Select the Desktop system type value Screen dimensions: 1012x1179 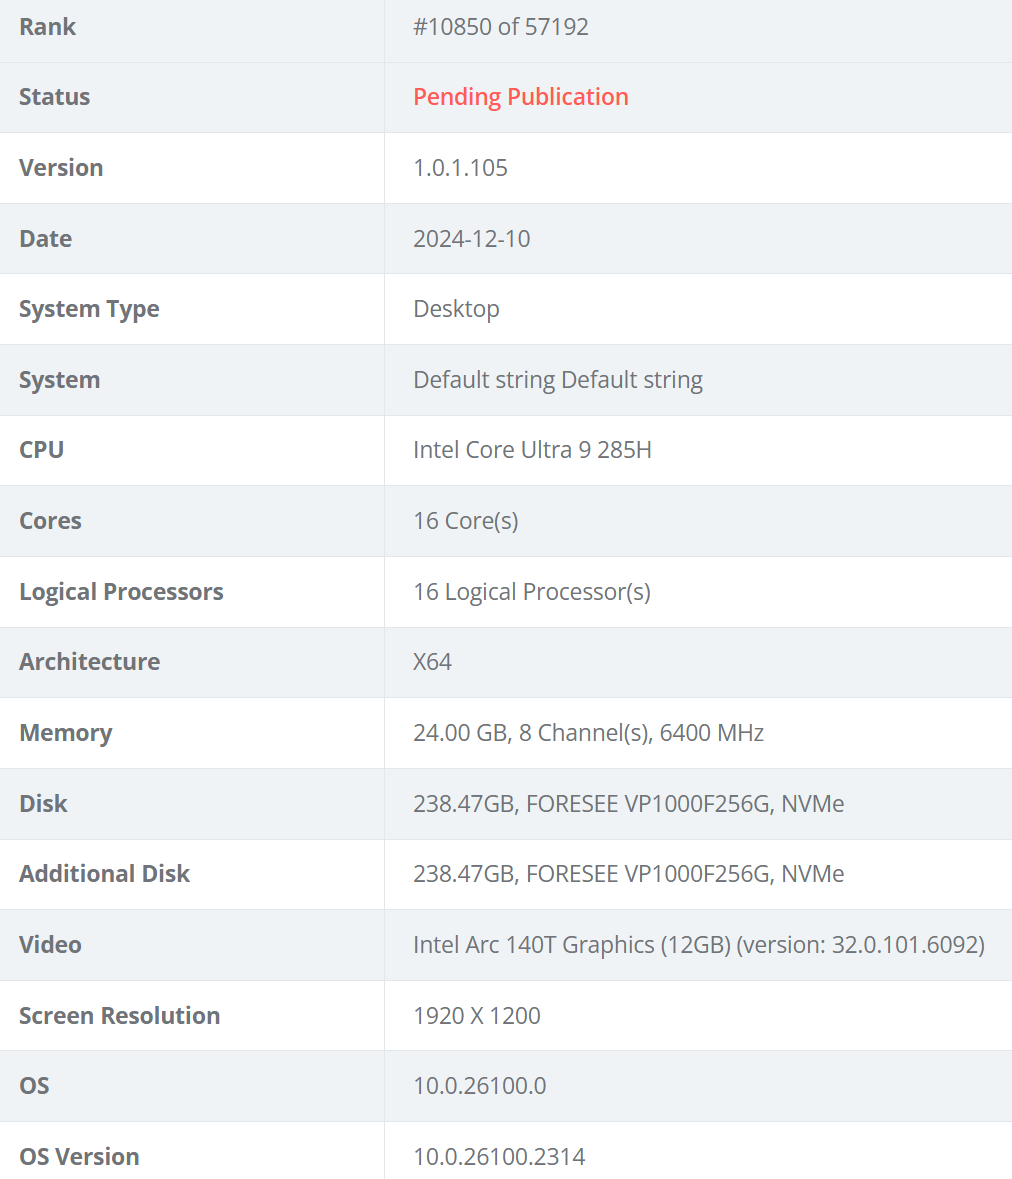456,309
